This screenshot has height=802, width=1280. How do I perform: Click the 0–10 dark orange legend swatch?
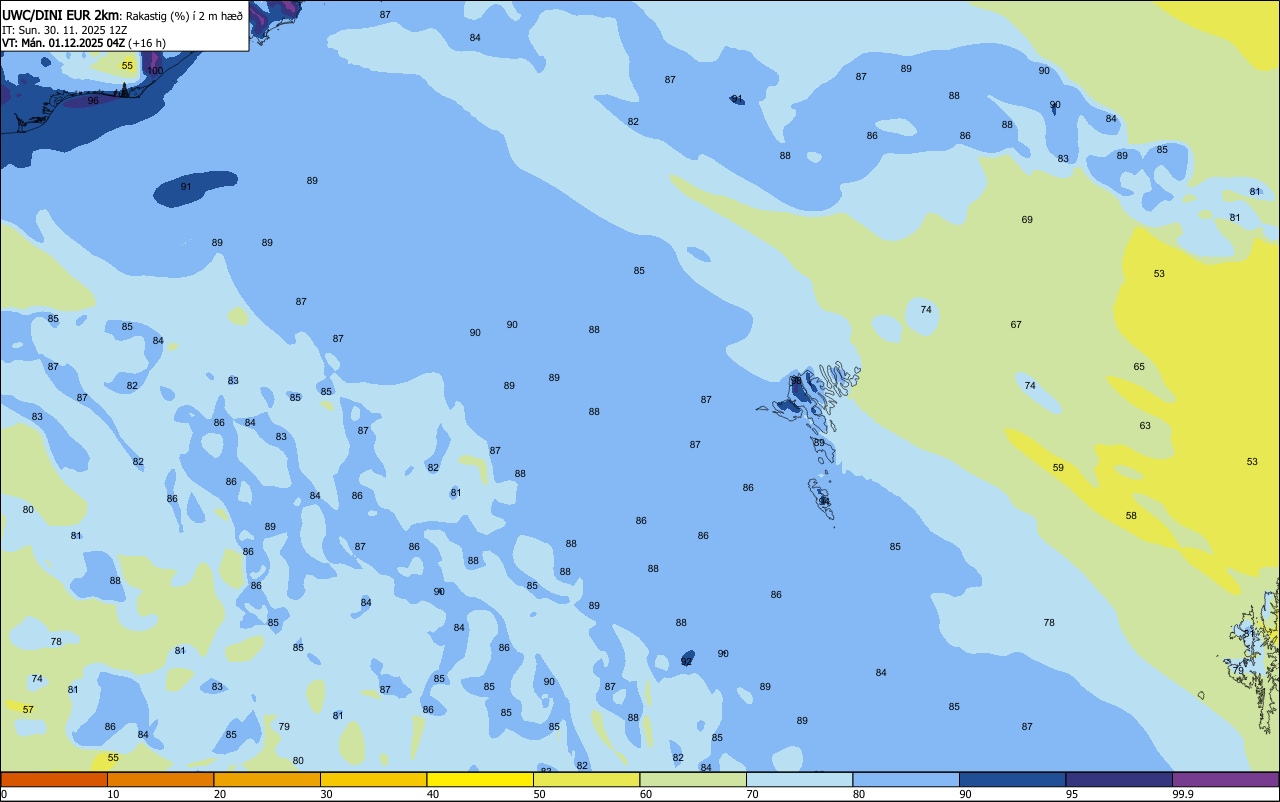(54, 779)
